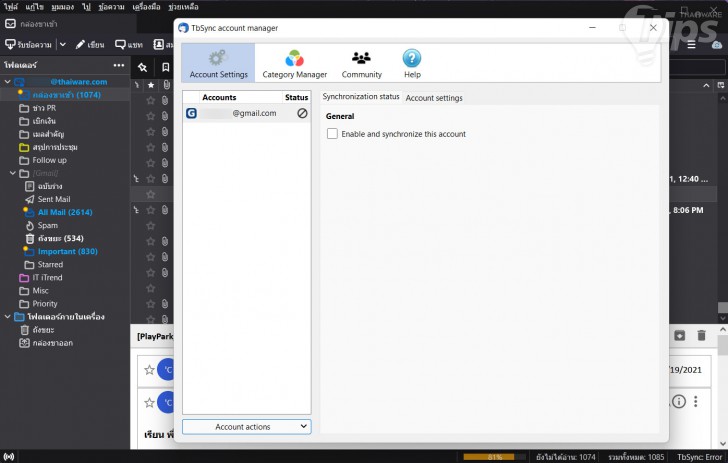Viewport: 728px width, 463px height.
Task: Click the starred column header icon
Action: [x=151, y=85]
